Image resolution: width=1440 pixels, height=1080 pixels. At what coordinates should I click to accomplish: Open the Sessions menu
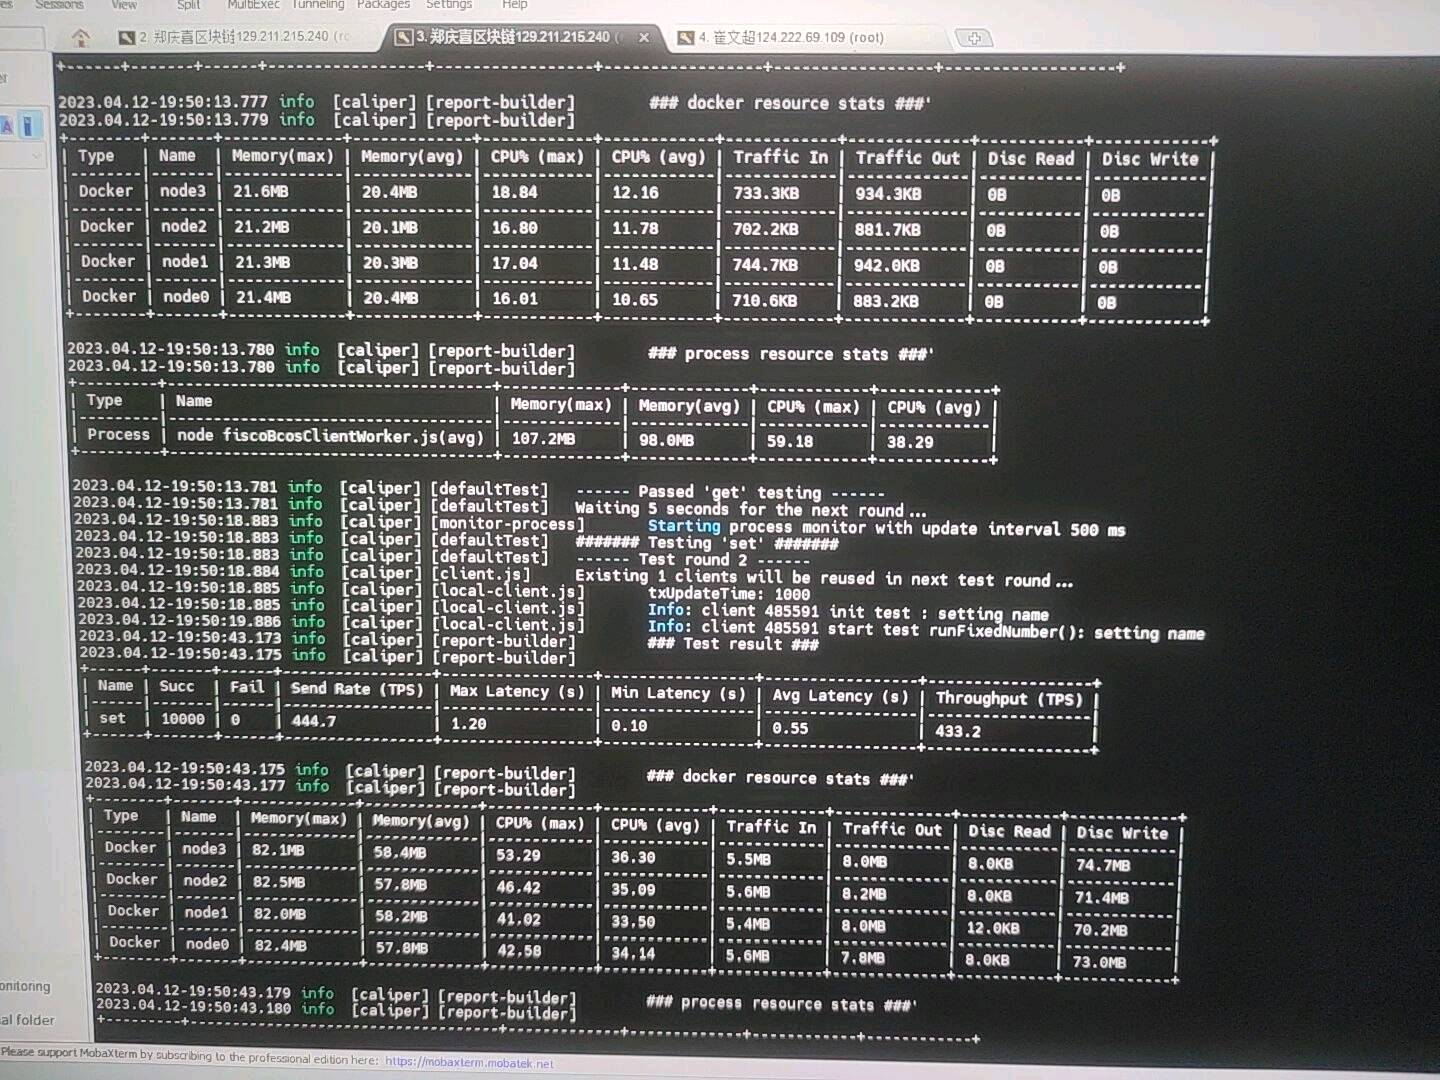click(59, 4)
